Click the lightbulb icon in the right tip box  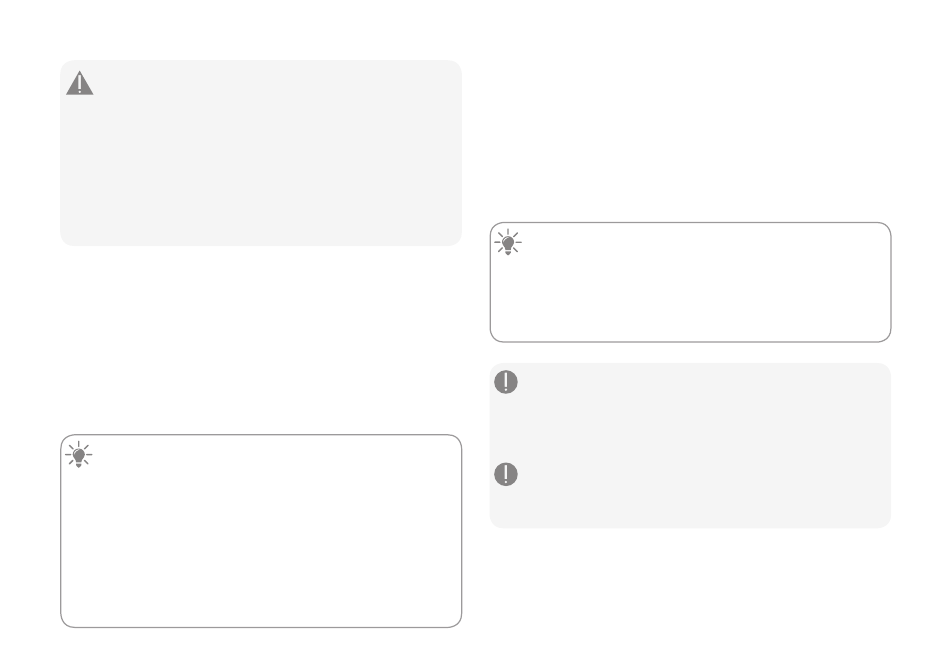[508, 242]
